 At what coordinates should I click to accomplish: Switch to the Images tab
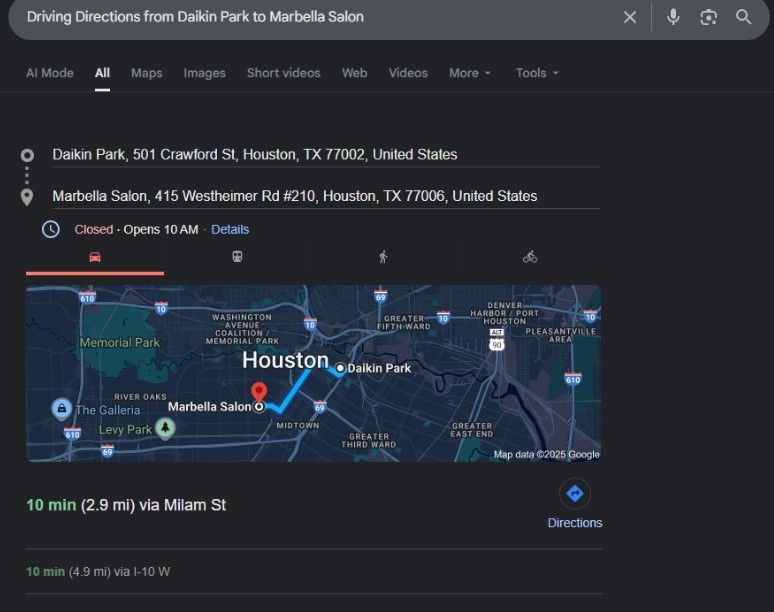(204, 73)
